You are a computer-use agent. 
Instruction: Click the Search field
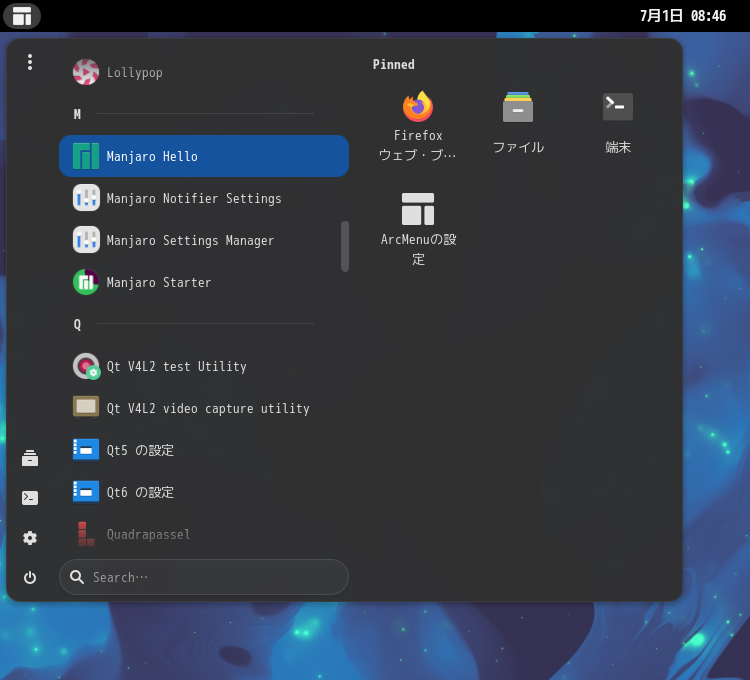point(204,577)
